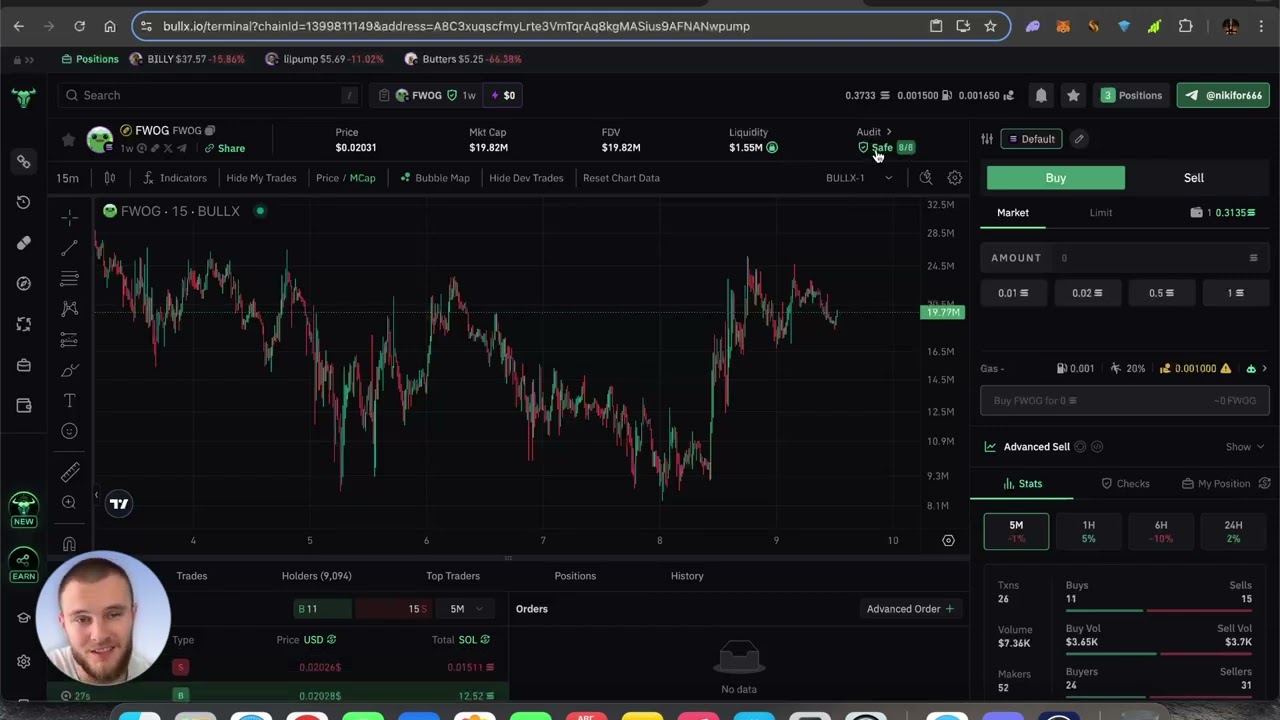Collapse the drawing toolbar arrow
The height and width of the screenshot is (720, 1280).
pyautogui.click(x=96, y=495)
